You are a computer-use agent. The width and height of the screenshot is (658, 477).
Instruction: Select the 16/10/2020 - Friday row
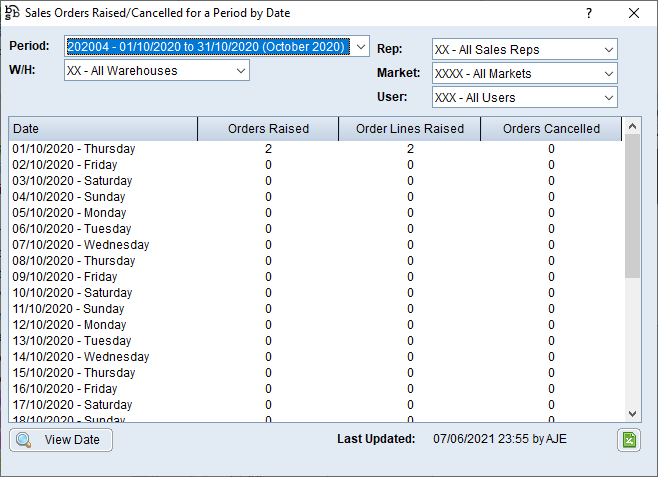tap(65, 389)
